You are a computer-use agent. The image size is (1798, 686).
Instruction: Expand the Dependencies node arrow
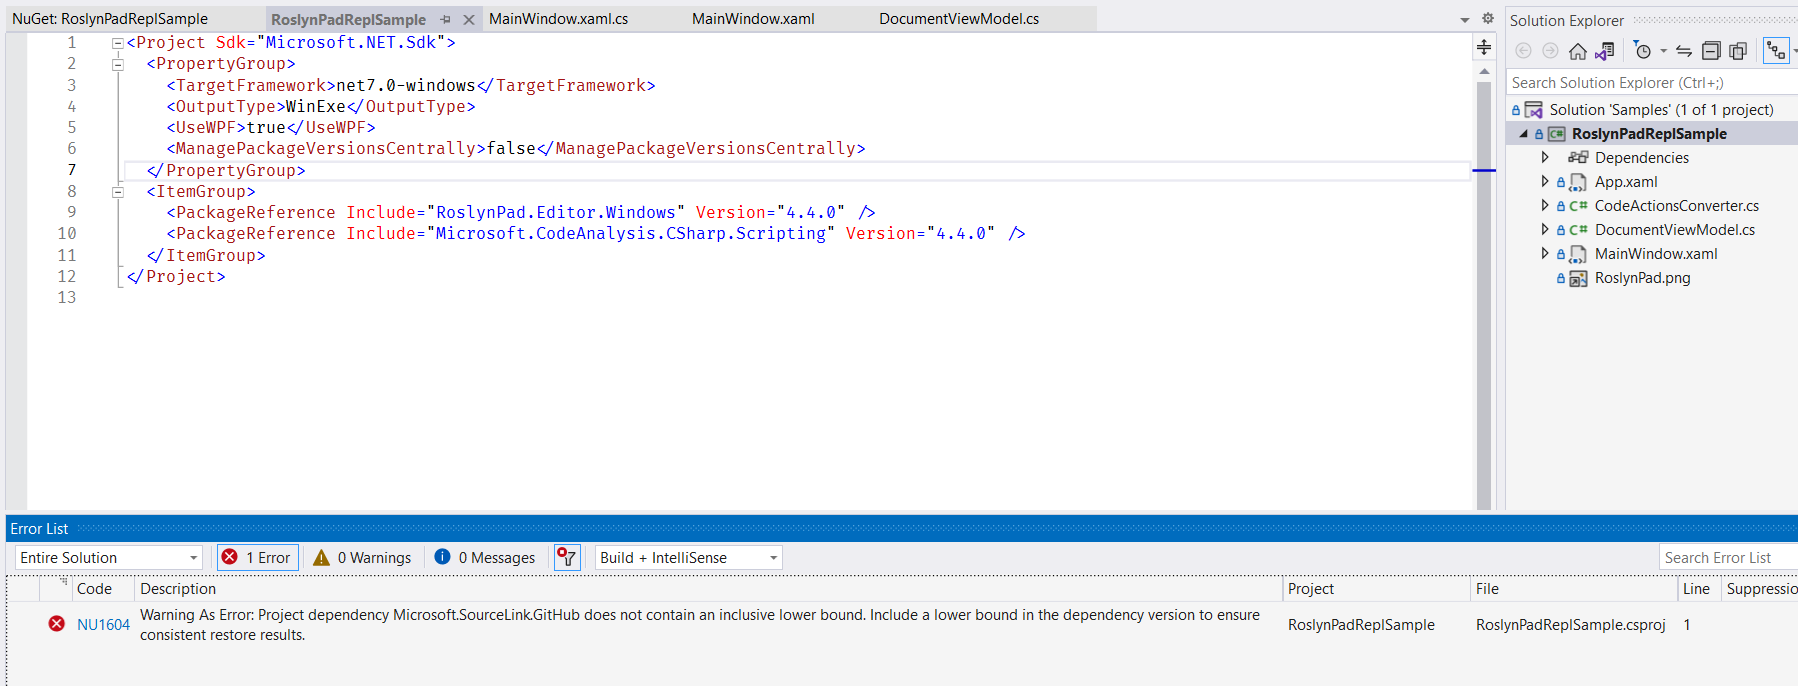click(1545, 157)
